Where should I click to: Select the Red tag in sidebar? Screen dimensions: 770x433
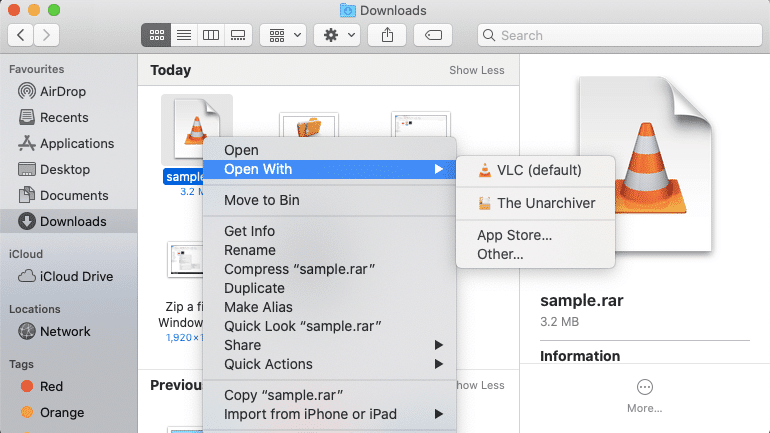[51, 386]
